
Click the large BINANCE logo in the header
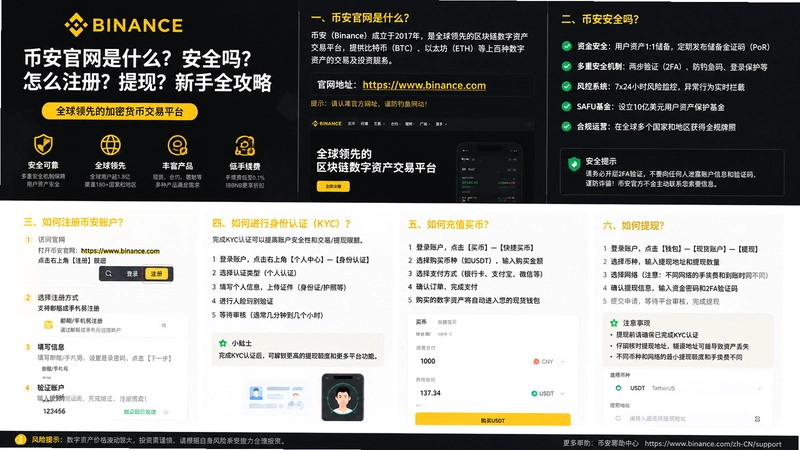tap(124, 25)
